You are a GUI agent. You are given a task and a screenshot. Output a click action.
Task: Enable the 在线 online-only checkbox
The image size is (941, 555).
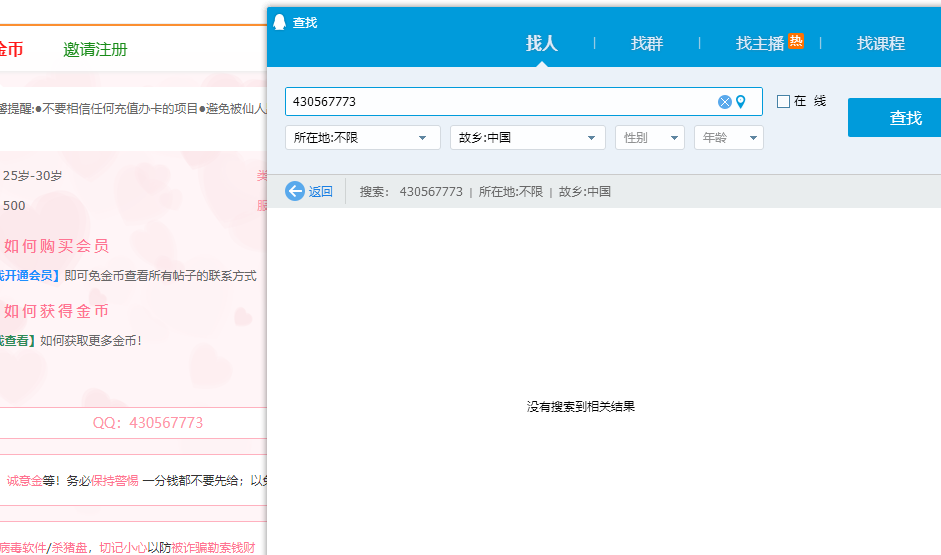(783, 101)
